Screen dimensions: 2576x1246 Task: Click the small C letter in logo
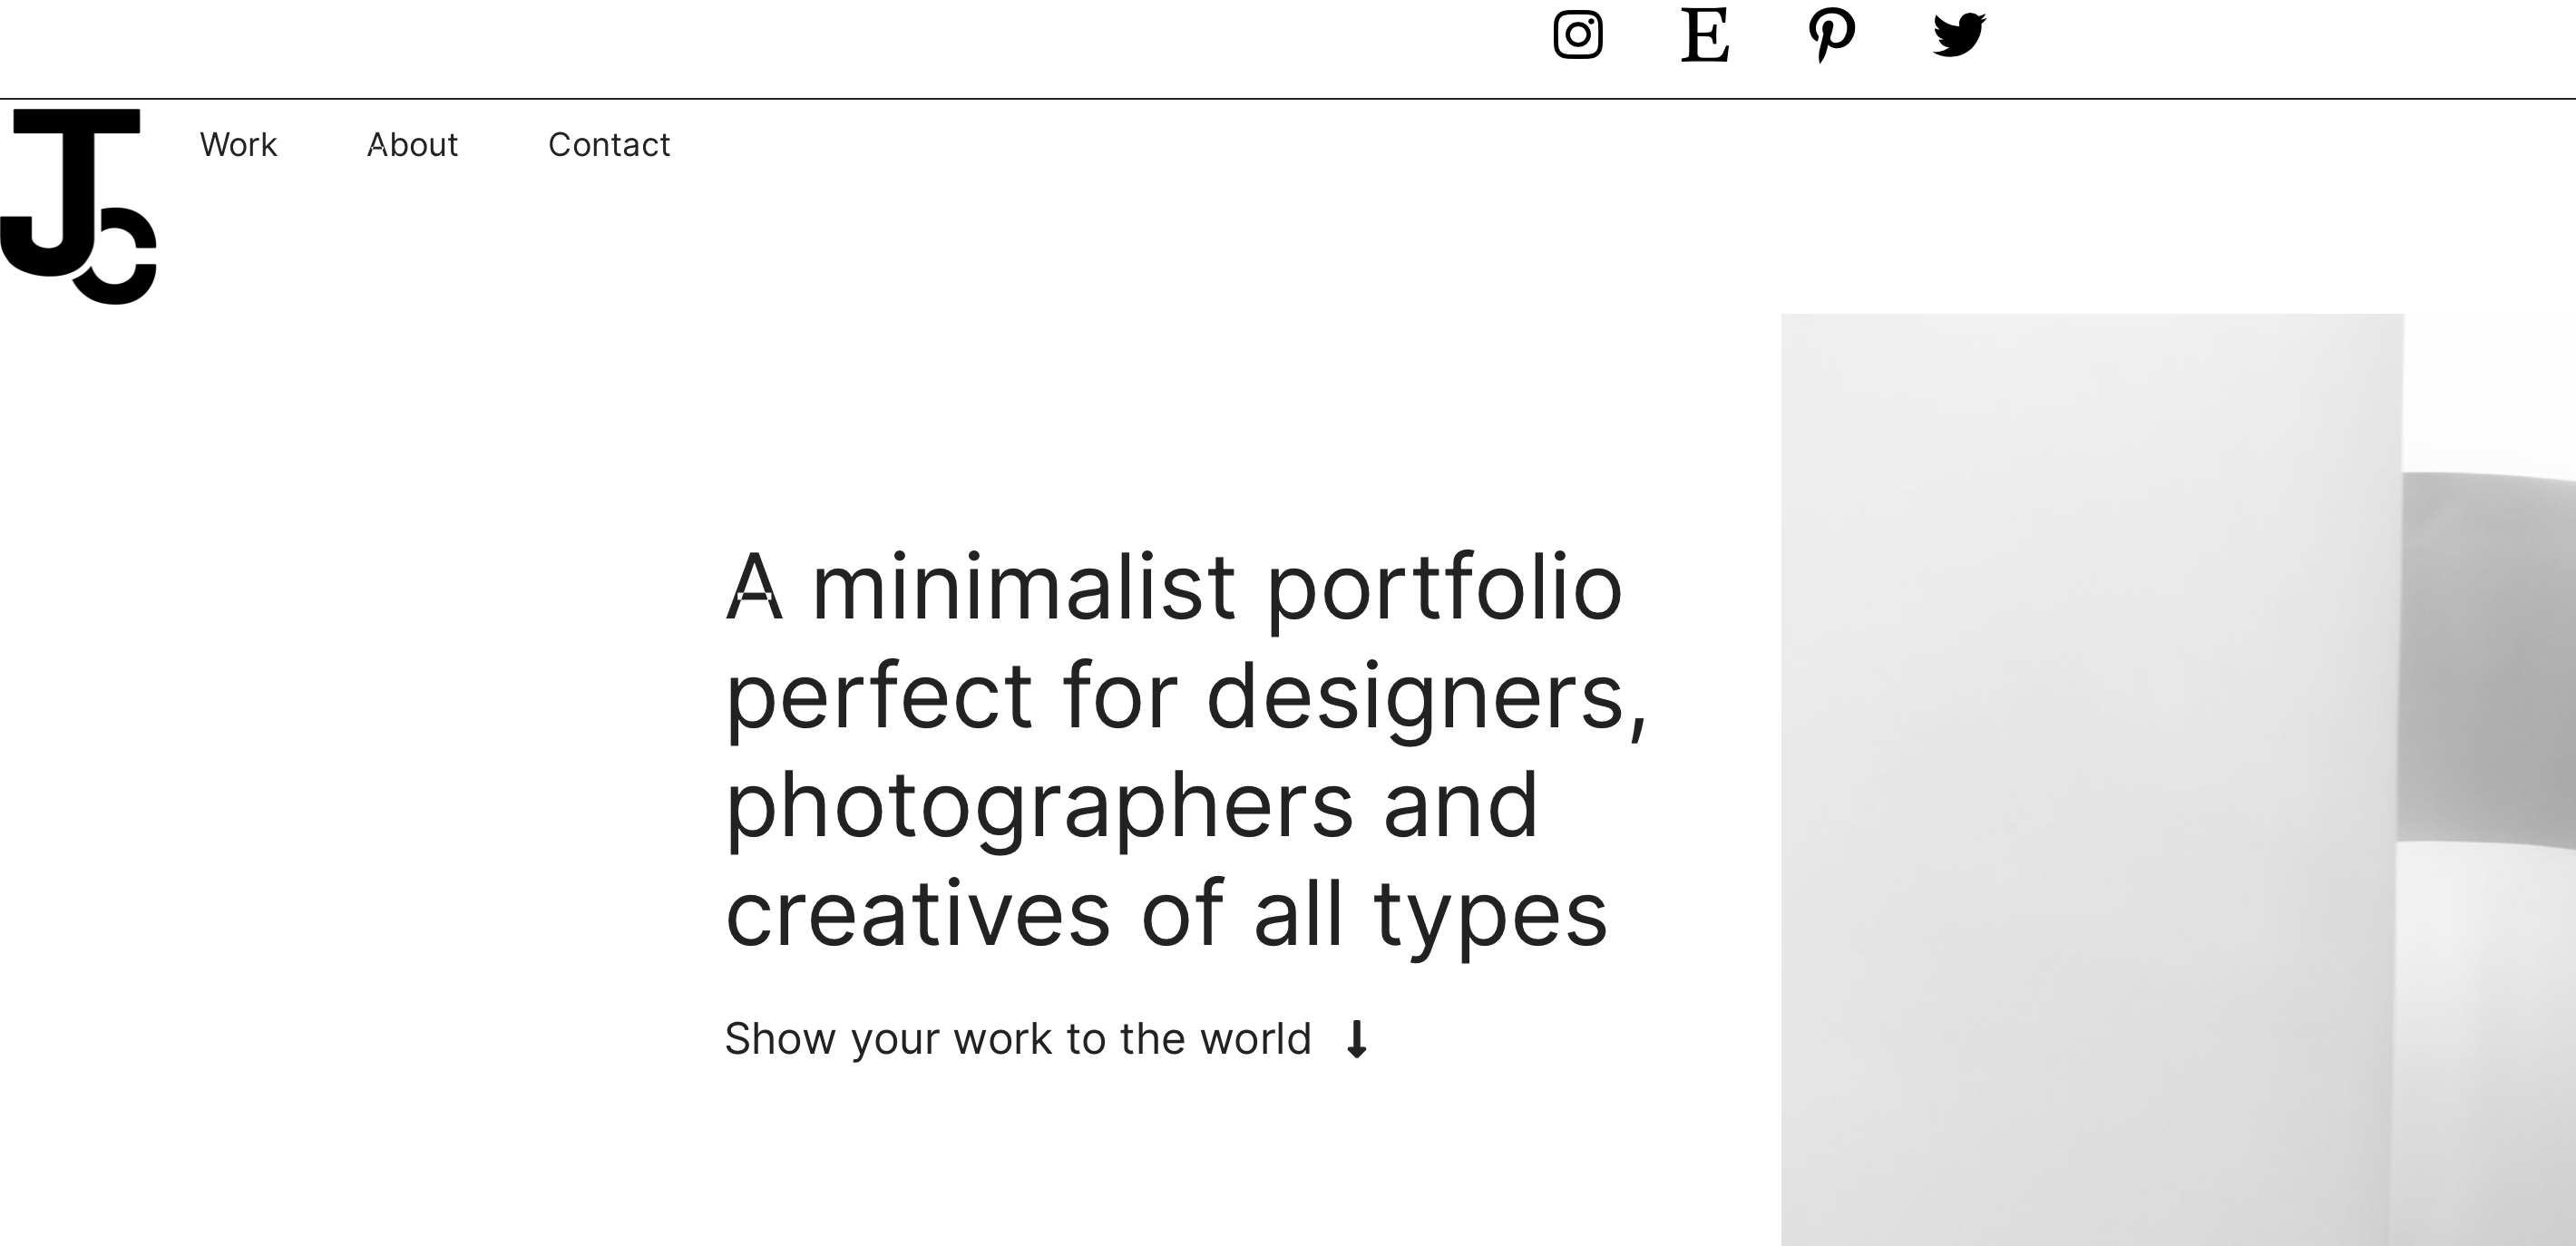pos(116,256)
